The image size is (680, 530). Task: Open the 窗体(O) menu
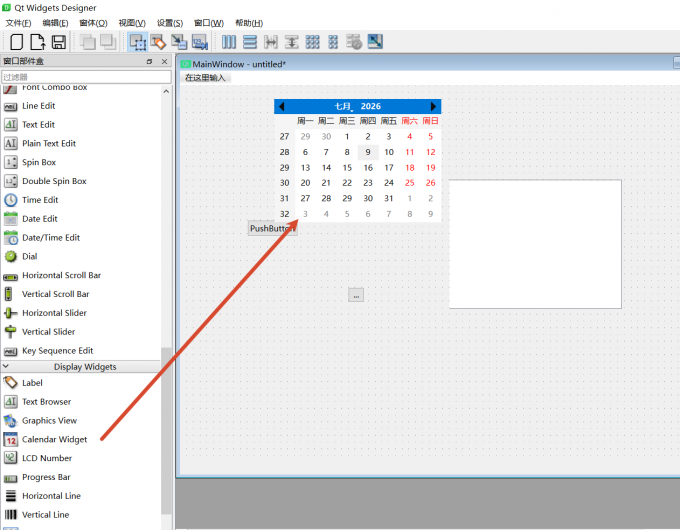93,23
